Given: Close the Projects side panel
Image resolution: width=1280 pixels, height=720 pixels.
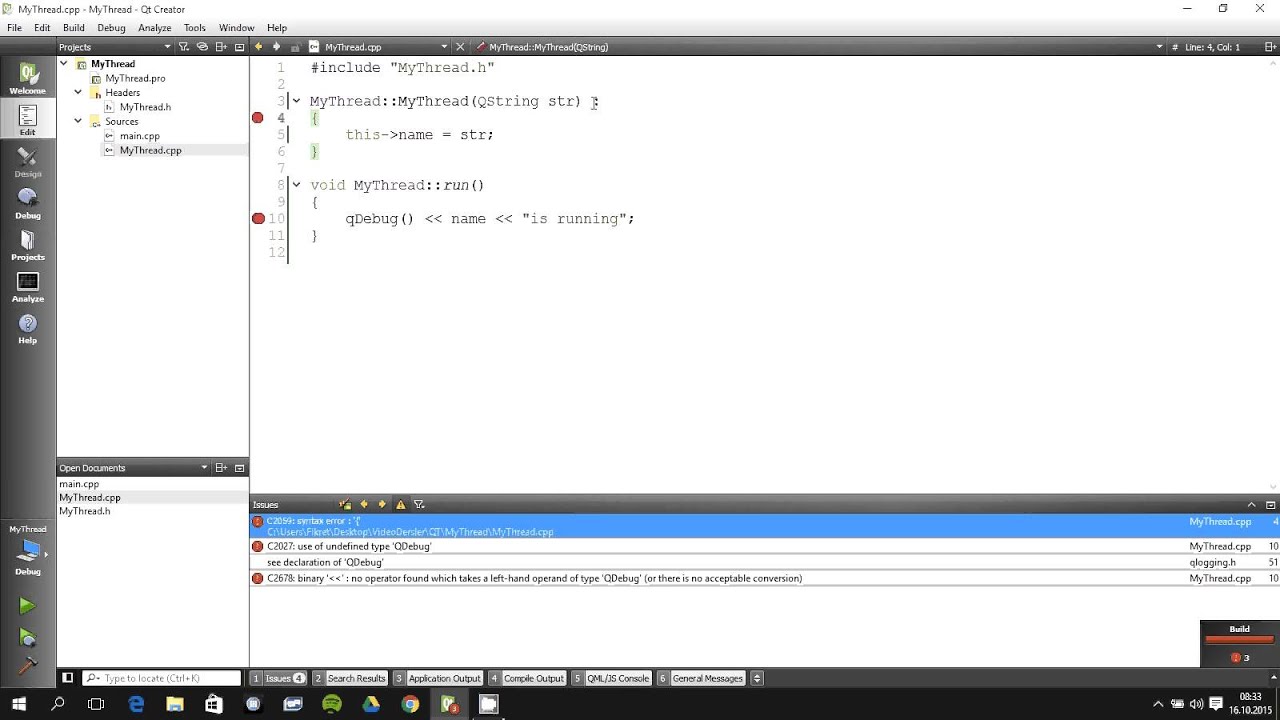Looking at the screenshot, I should (240, 47).
